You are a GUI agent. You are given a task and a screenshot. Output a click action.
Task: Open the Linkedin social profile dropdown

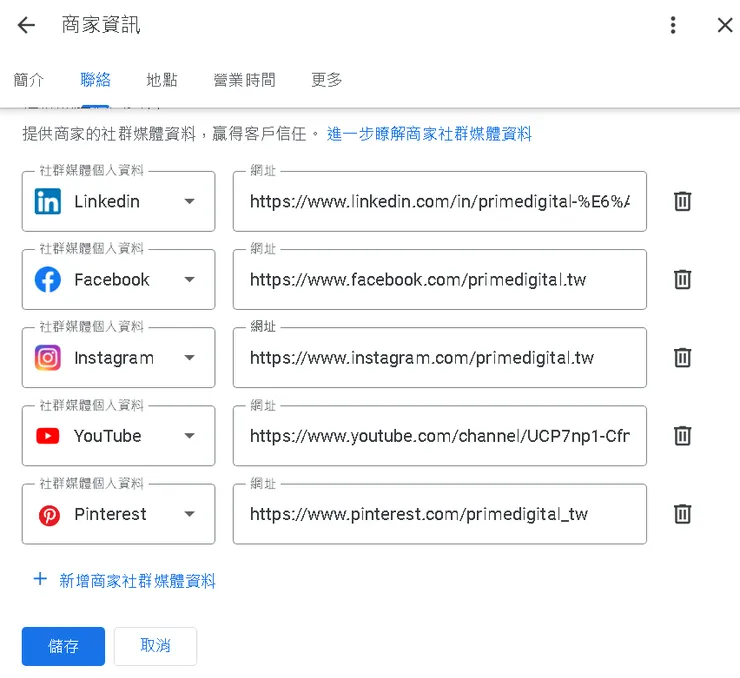click(118, 201)
